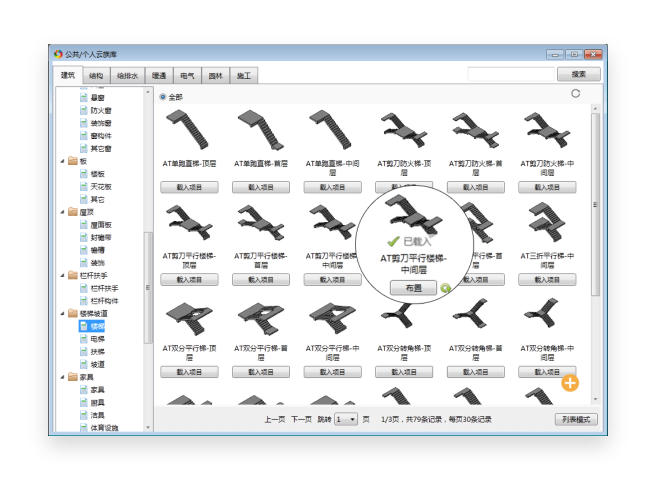656x500 pixels.
Task: Switch to the 建筑 tab
Action: pos(68,75)
